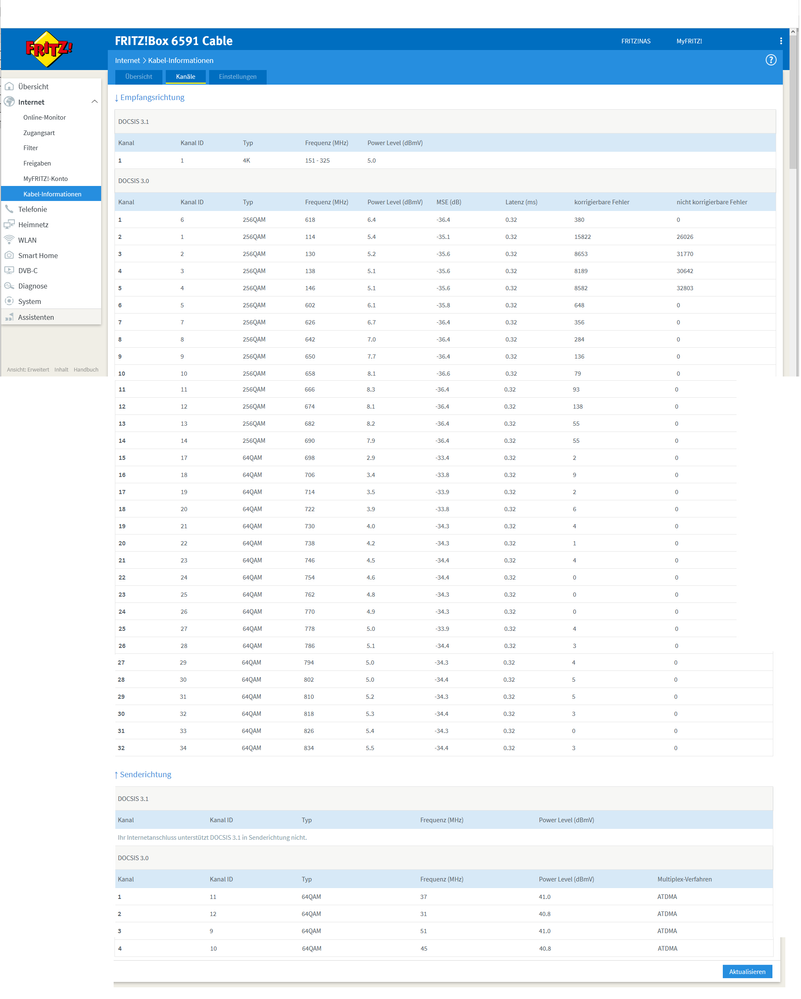This screenshot has width=801, height=999.
Task: Click the 4K type cell
Action: point(247,161)
